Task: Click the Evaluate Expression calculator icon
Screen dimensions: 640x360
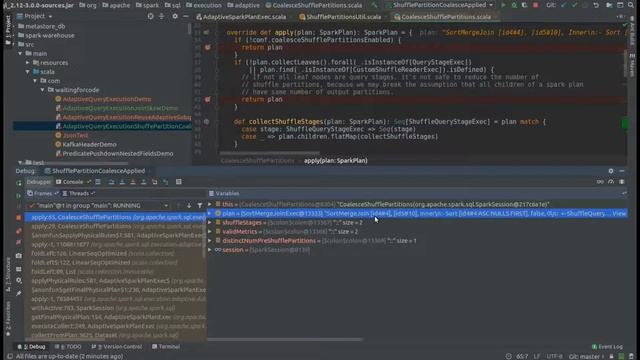Action: (178, 182)
